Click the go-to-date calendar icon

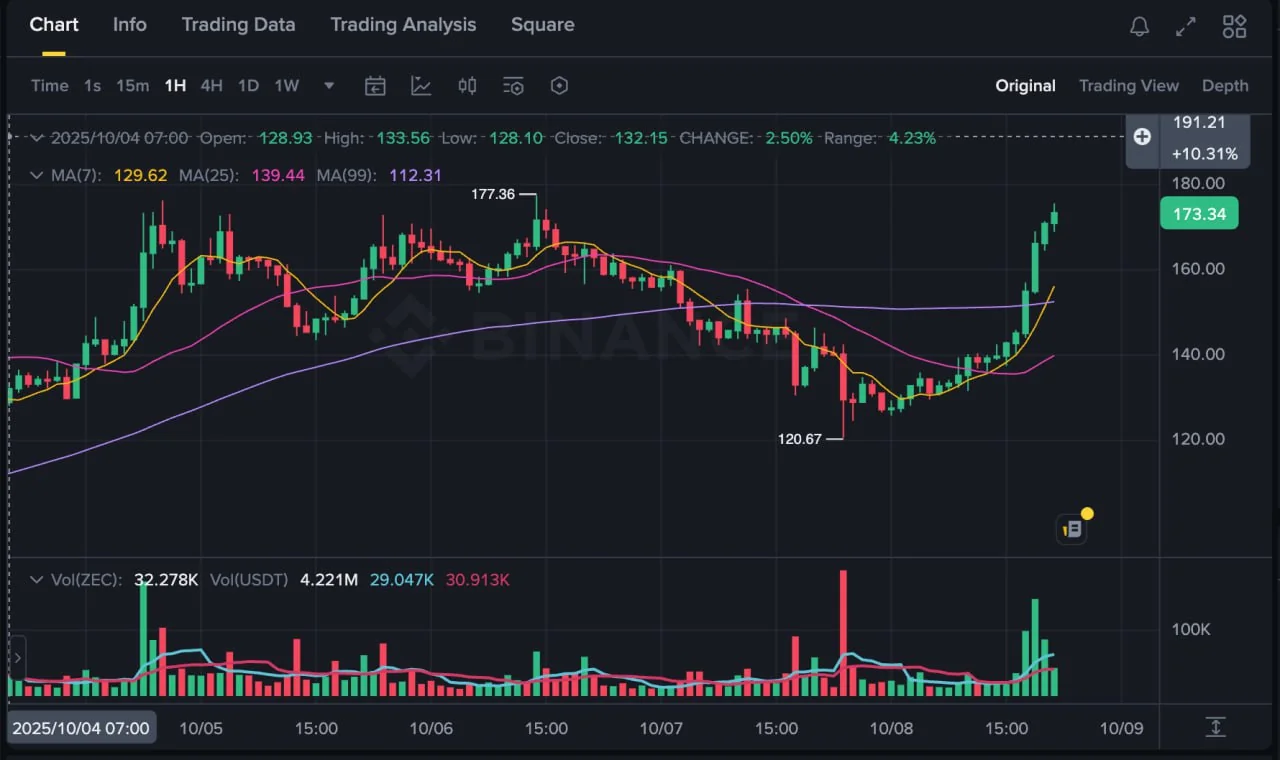(375, 86)
